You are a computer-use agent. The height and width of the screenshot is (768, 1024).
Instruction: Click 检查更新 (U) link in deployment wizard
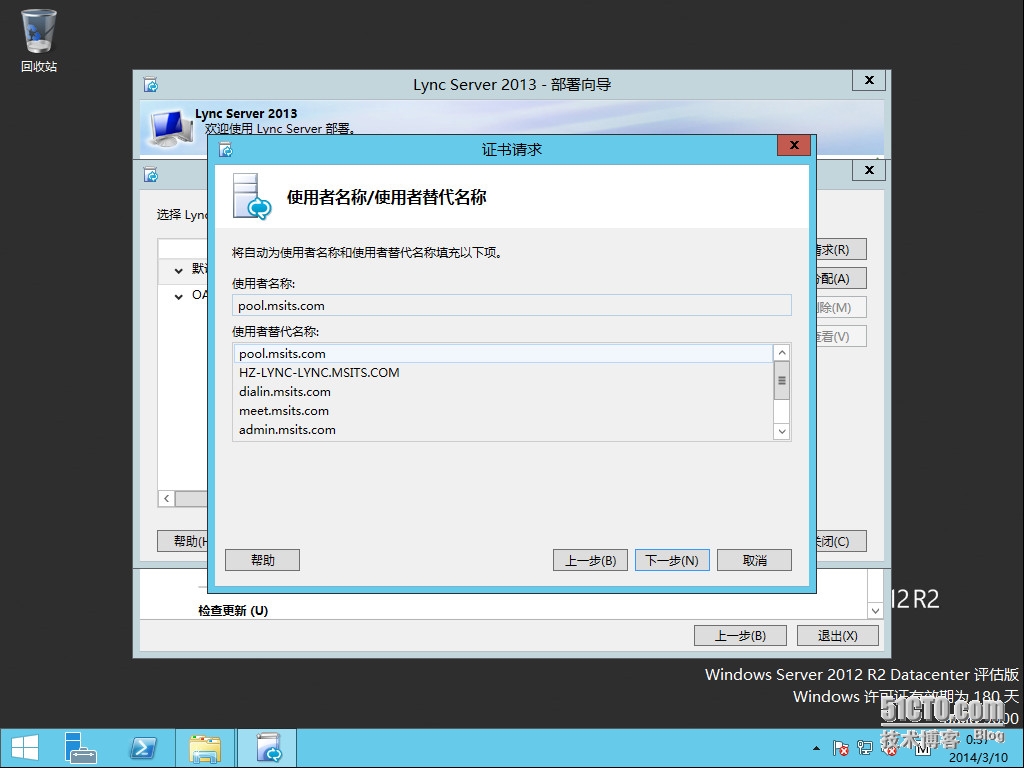click(x=233, y=611)
